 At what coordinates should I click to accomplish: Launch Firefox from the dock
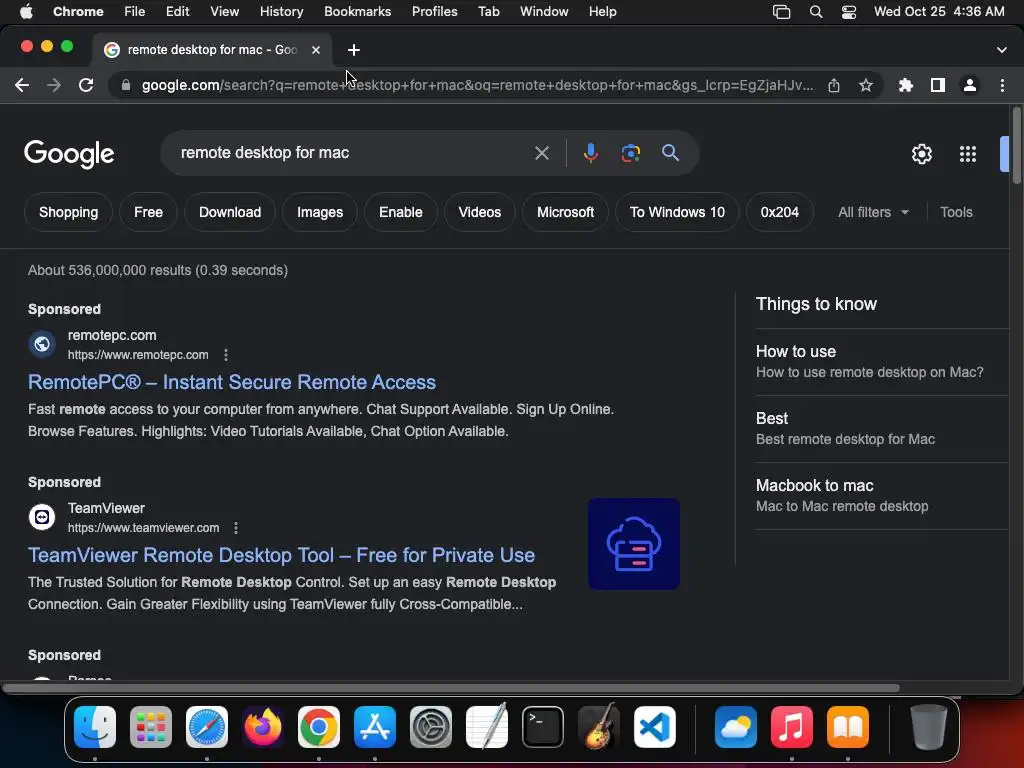tap(263, 727)
